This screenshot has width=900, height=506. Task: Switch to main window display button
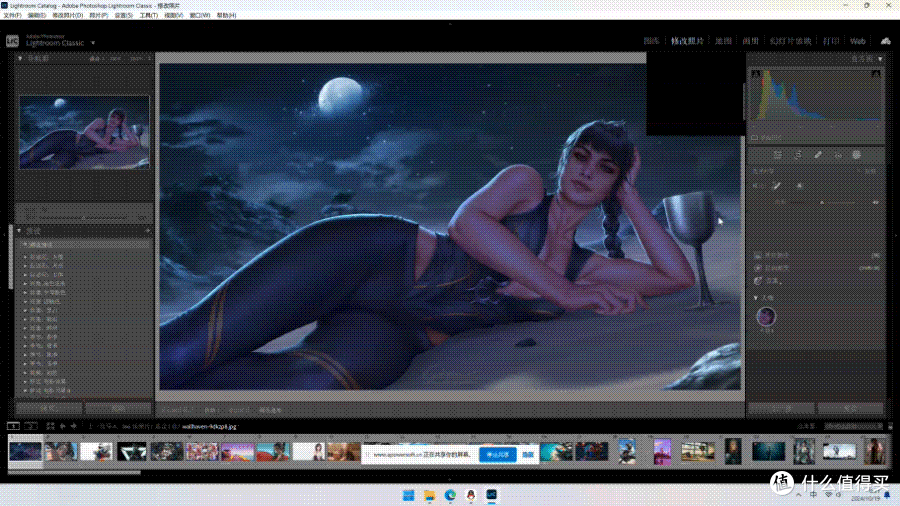click(x=13, y=426)
